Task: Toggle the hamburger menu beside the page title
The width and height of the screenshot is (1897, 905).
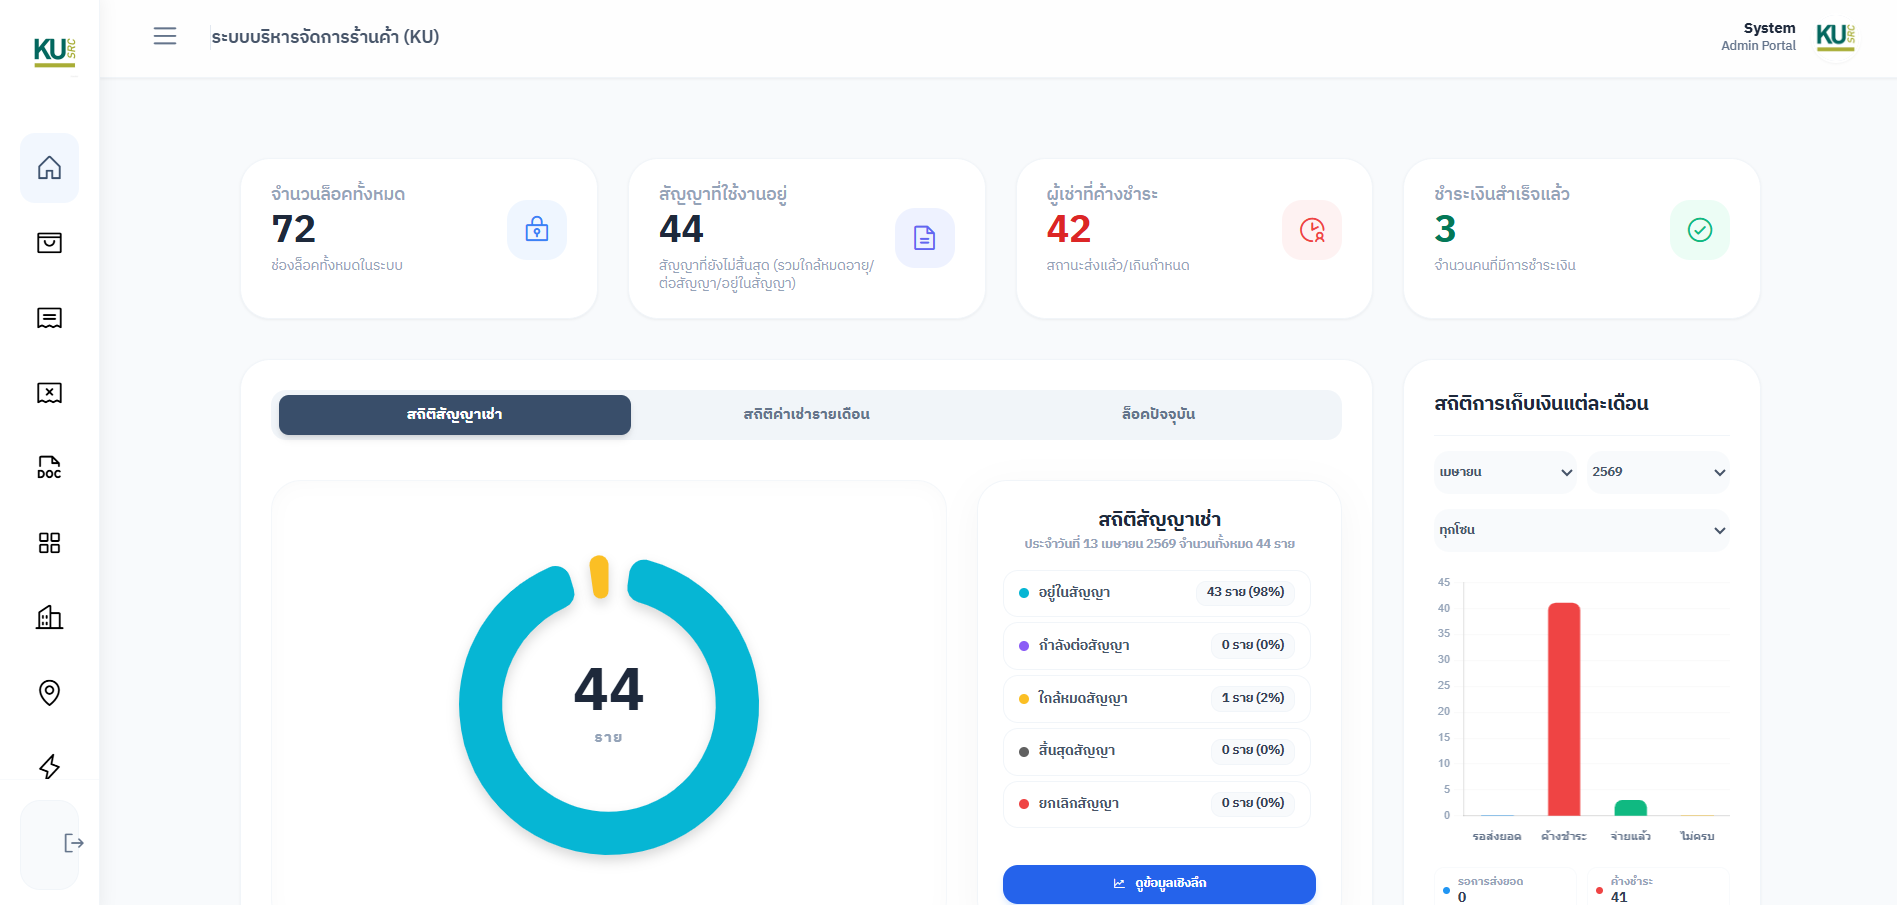Action: coord(164,36)
